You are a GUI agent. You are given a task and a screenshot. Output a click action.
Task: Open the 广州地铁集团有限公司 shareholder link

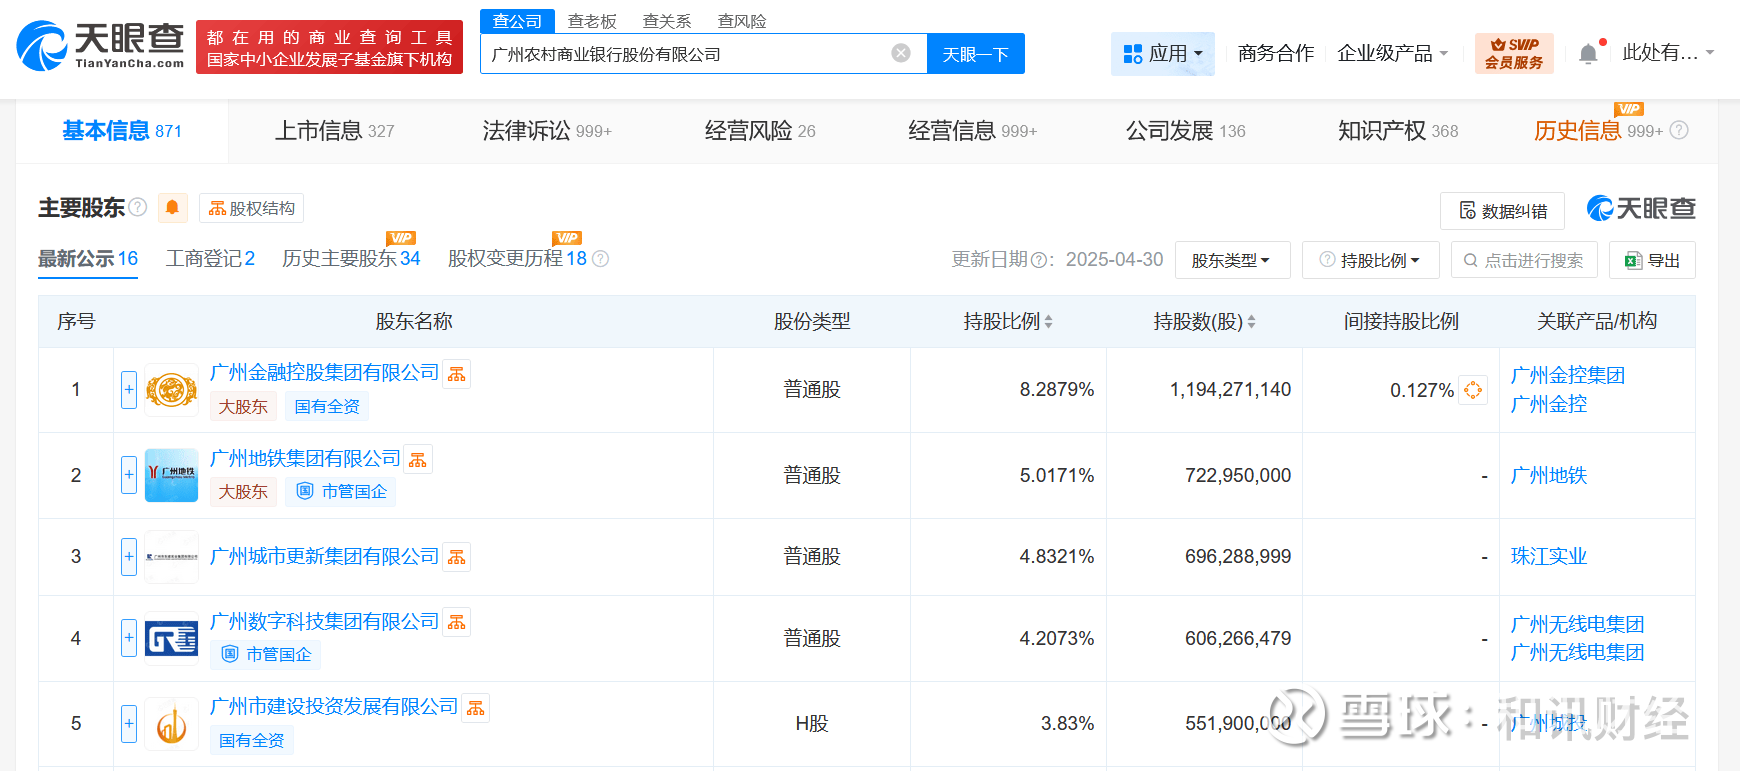point(305,459)
